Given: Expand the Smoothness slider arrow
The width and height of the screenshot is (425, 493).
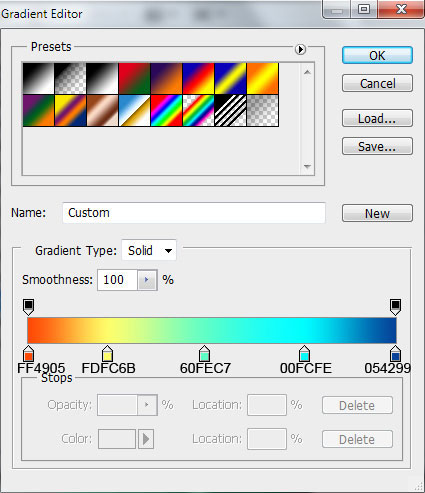Looking at the screenshot, I should click(147, 280).
